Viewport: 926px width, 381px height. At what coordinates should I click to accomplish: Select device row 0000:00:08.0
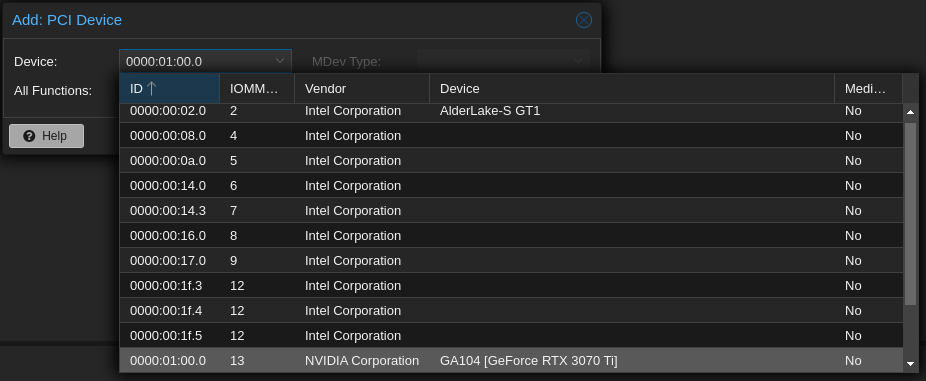tap(511, 135)
